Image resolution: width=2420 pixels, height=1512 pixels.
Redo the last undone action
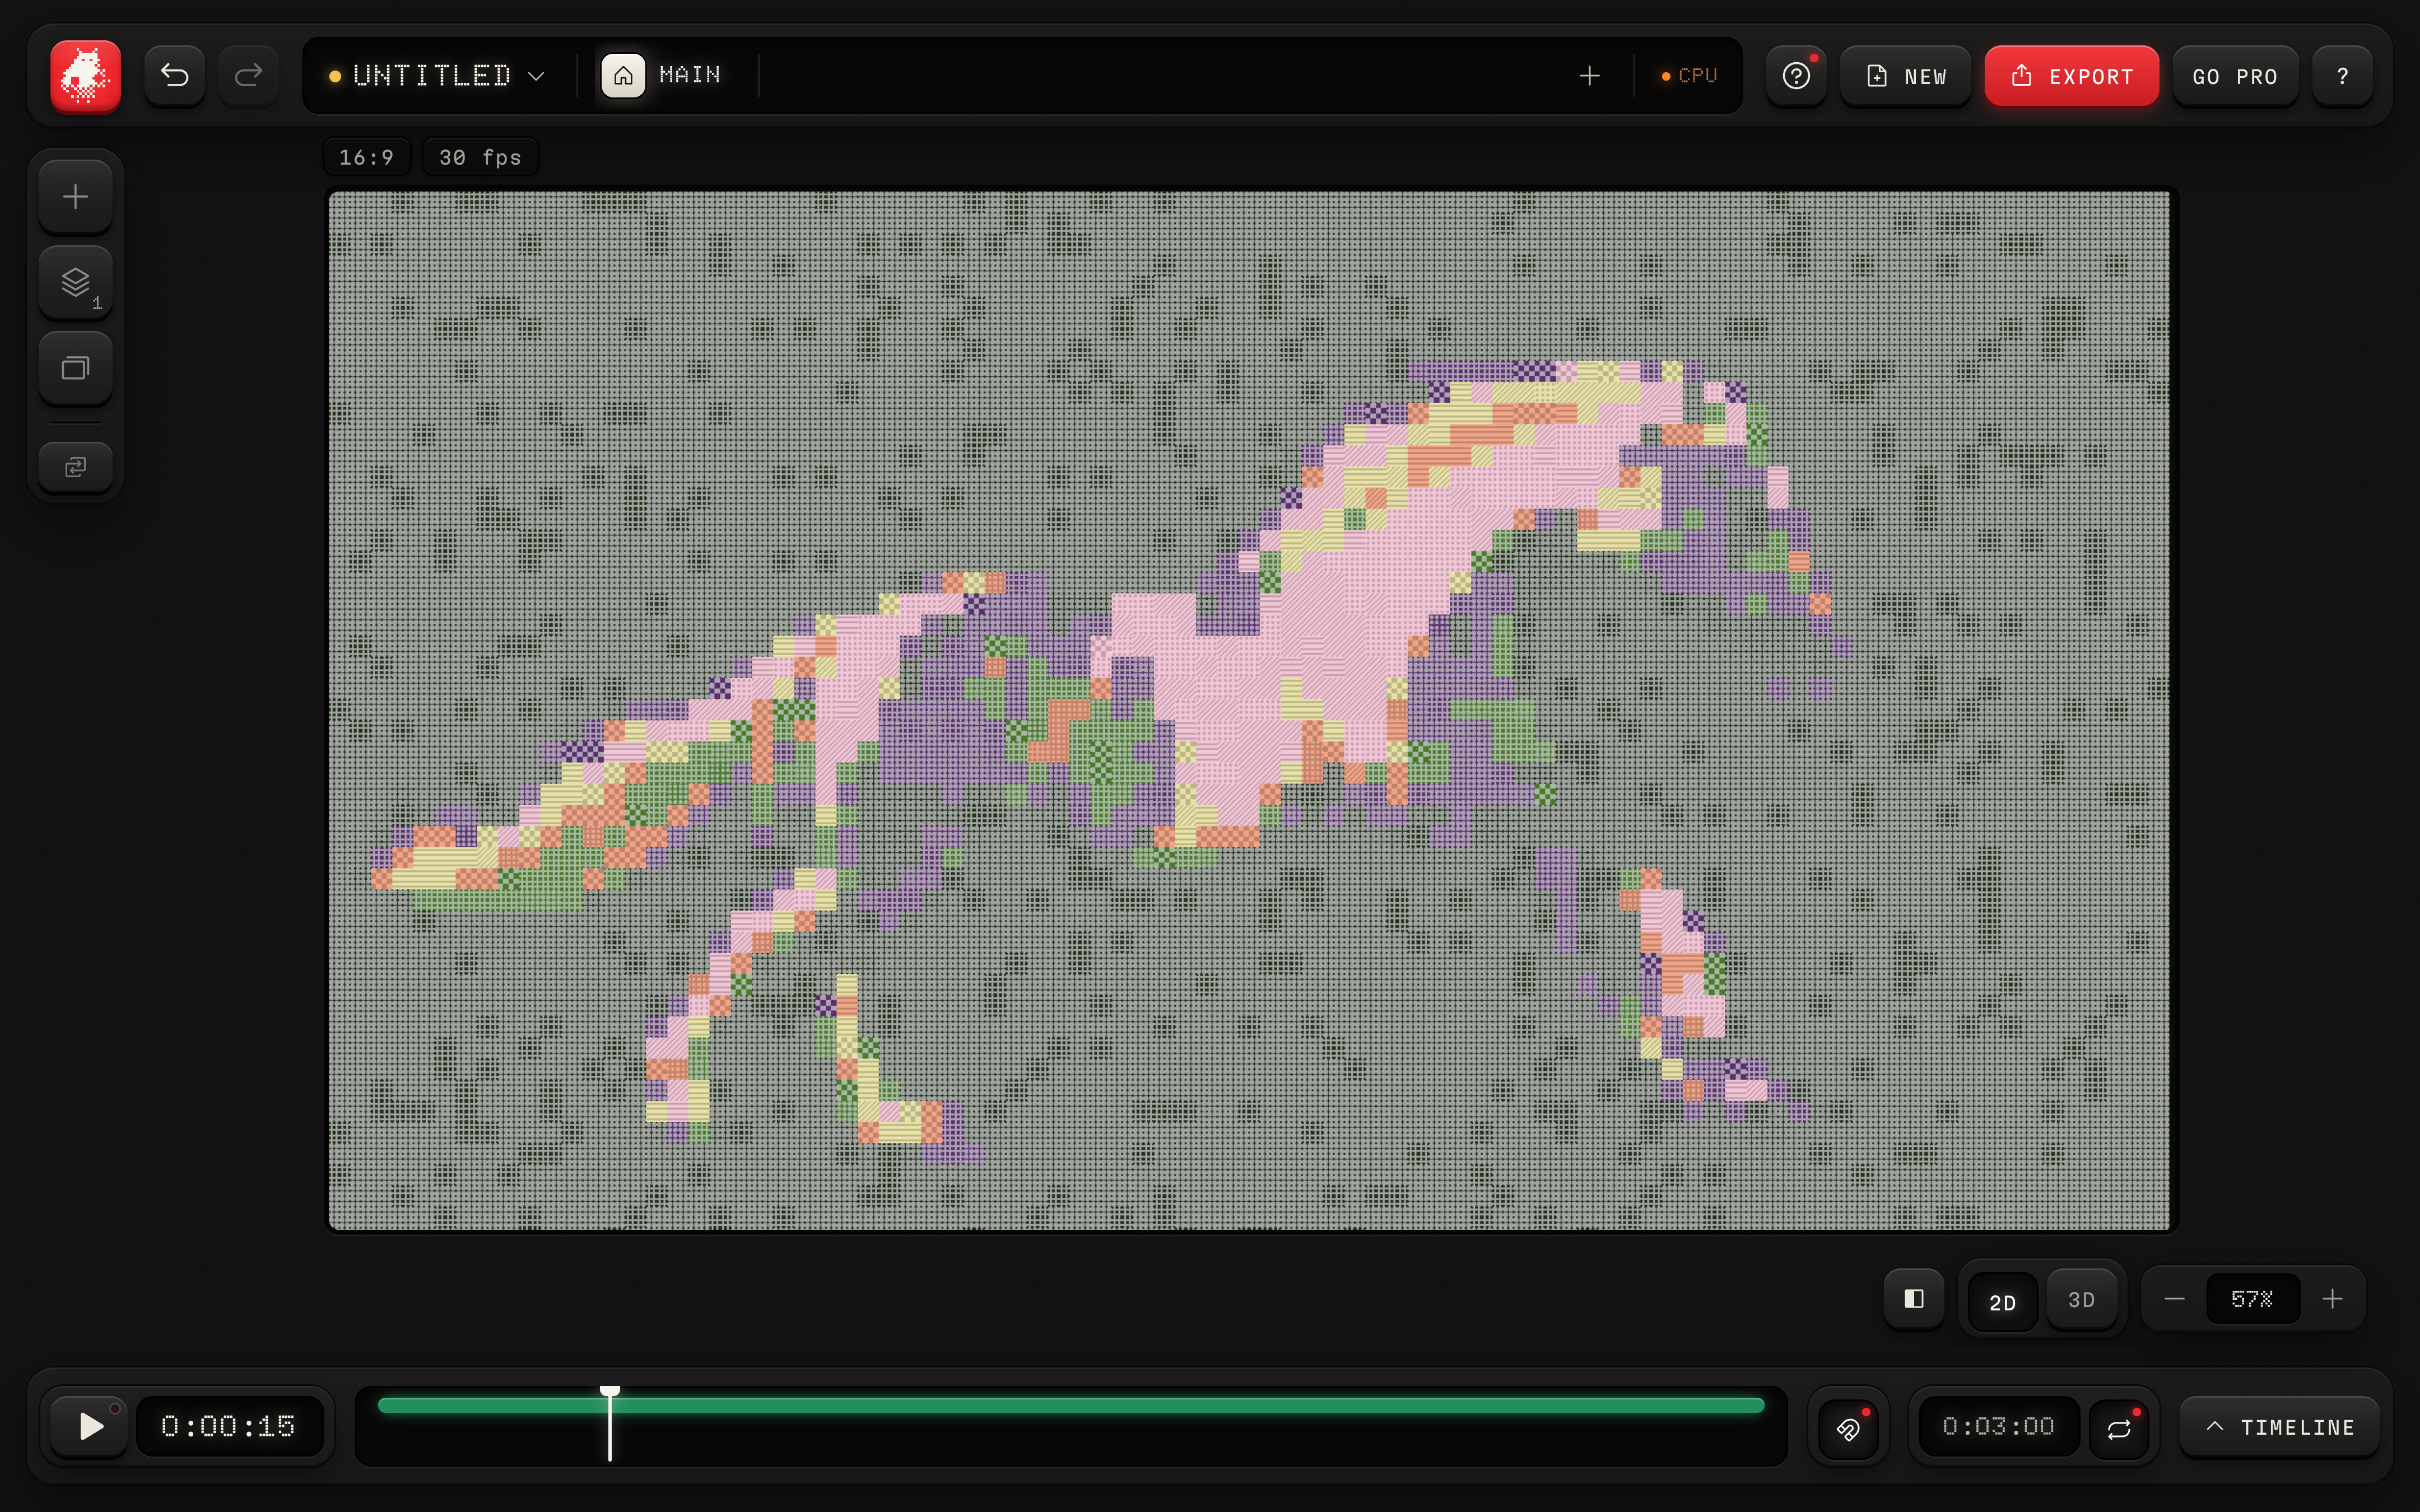click(248, 76)
